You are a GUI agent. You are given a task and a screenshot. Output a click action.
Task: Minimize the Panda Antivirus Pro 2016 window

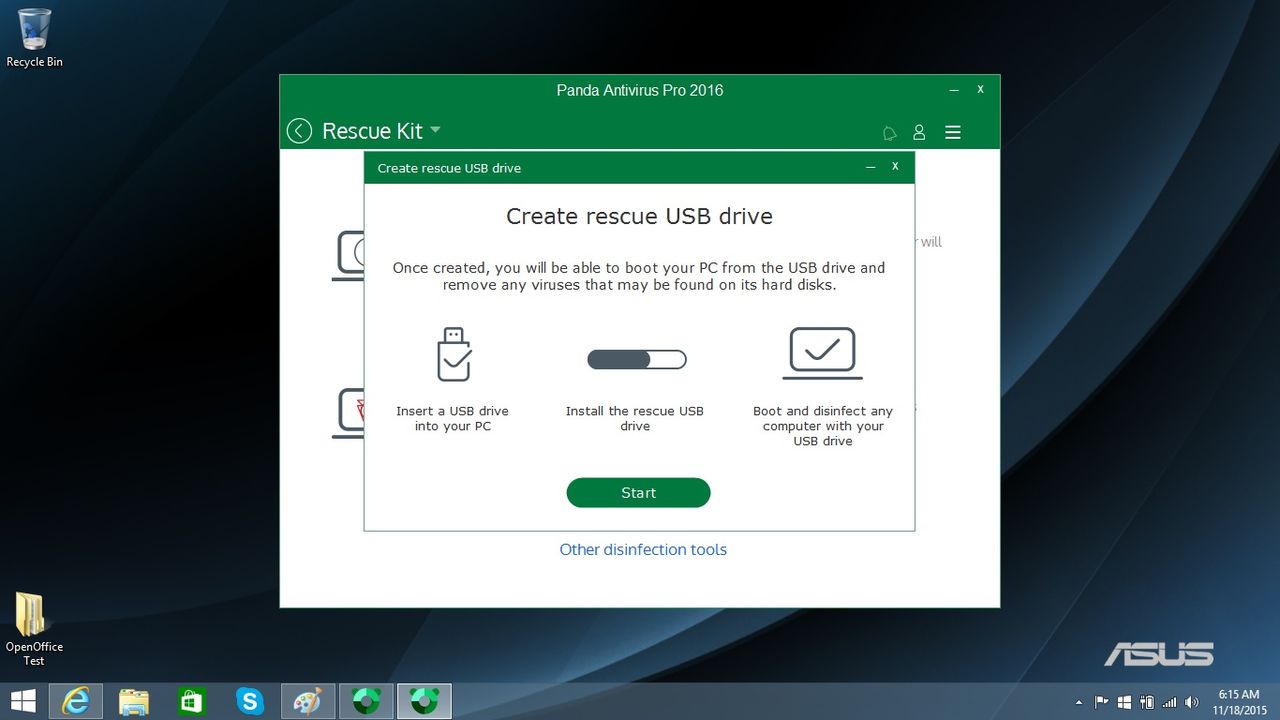[x=955, y=90]
